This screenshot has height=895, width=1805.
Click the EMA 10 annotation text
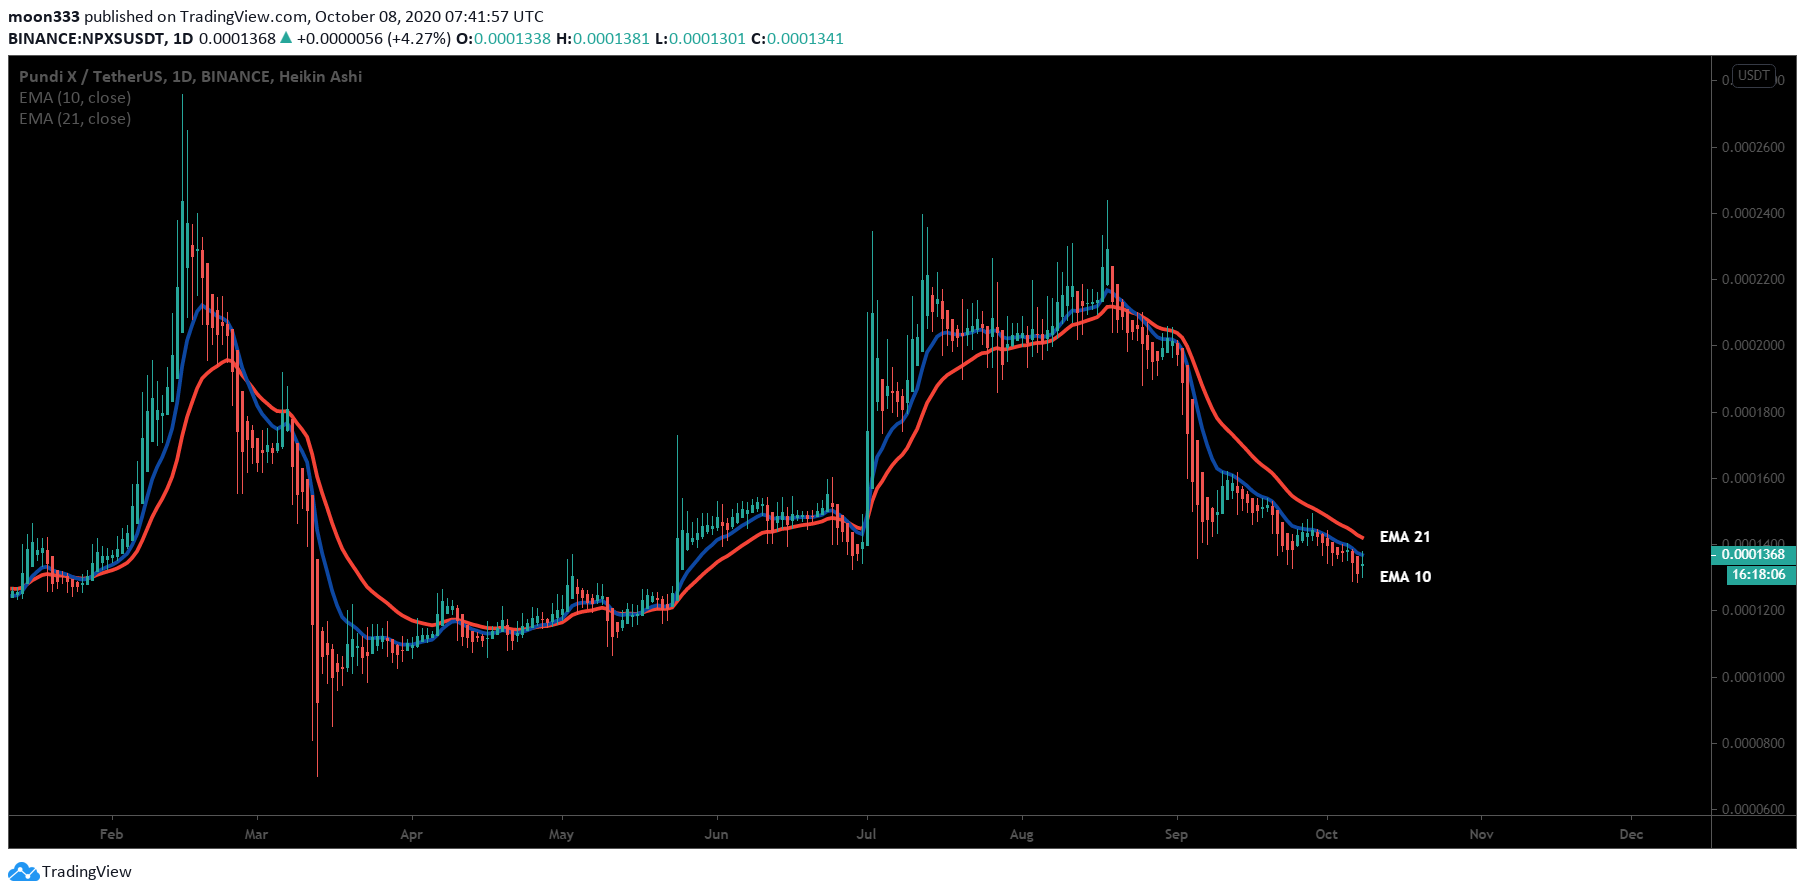1405,577
